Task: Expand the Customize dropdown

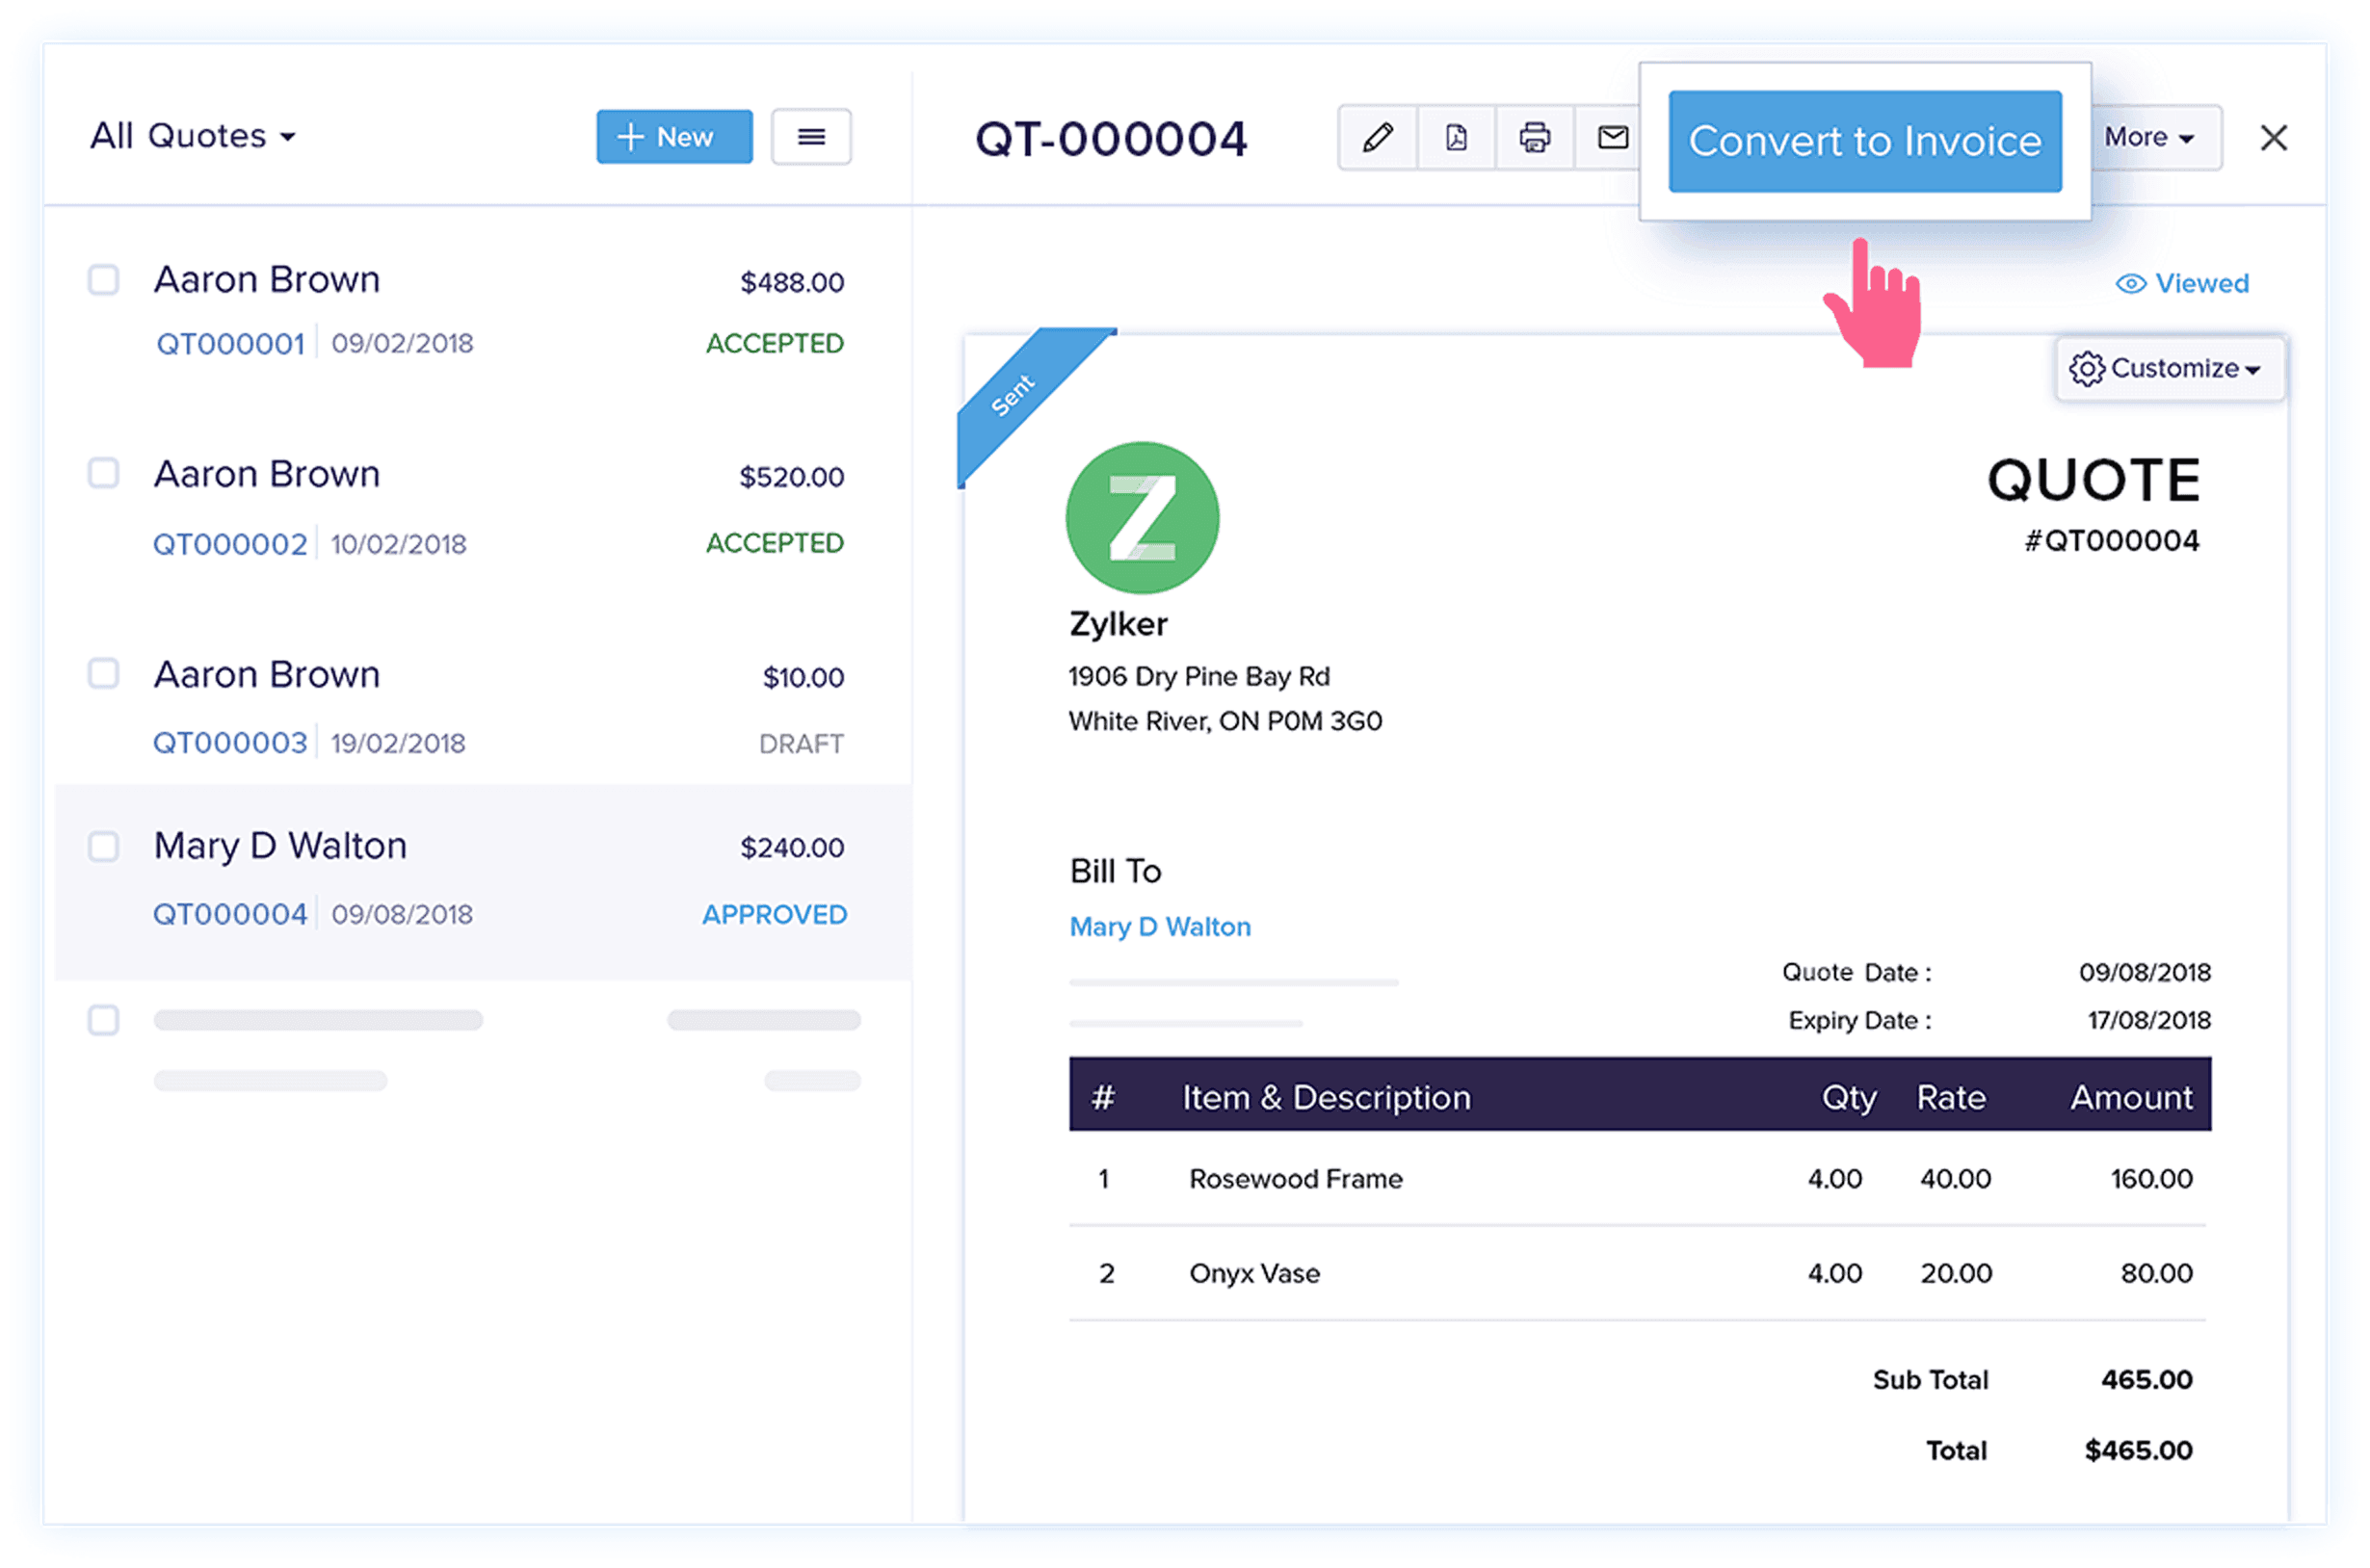Action: coord(2168,369)
